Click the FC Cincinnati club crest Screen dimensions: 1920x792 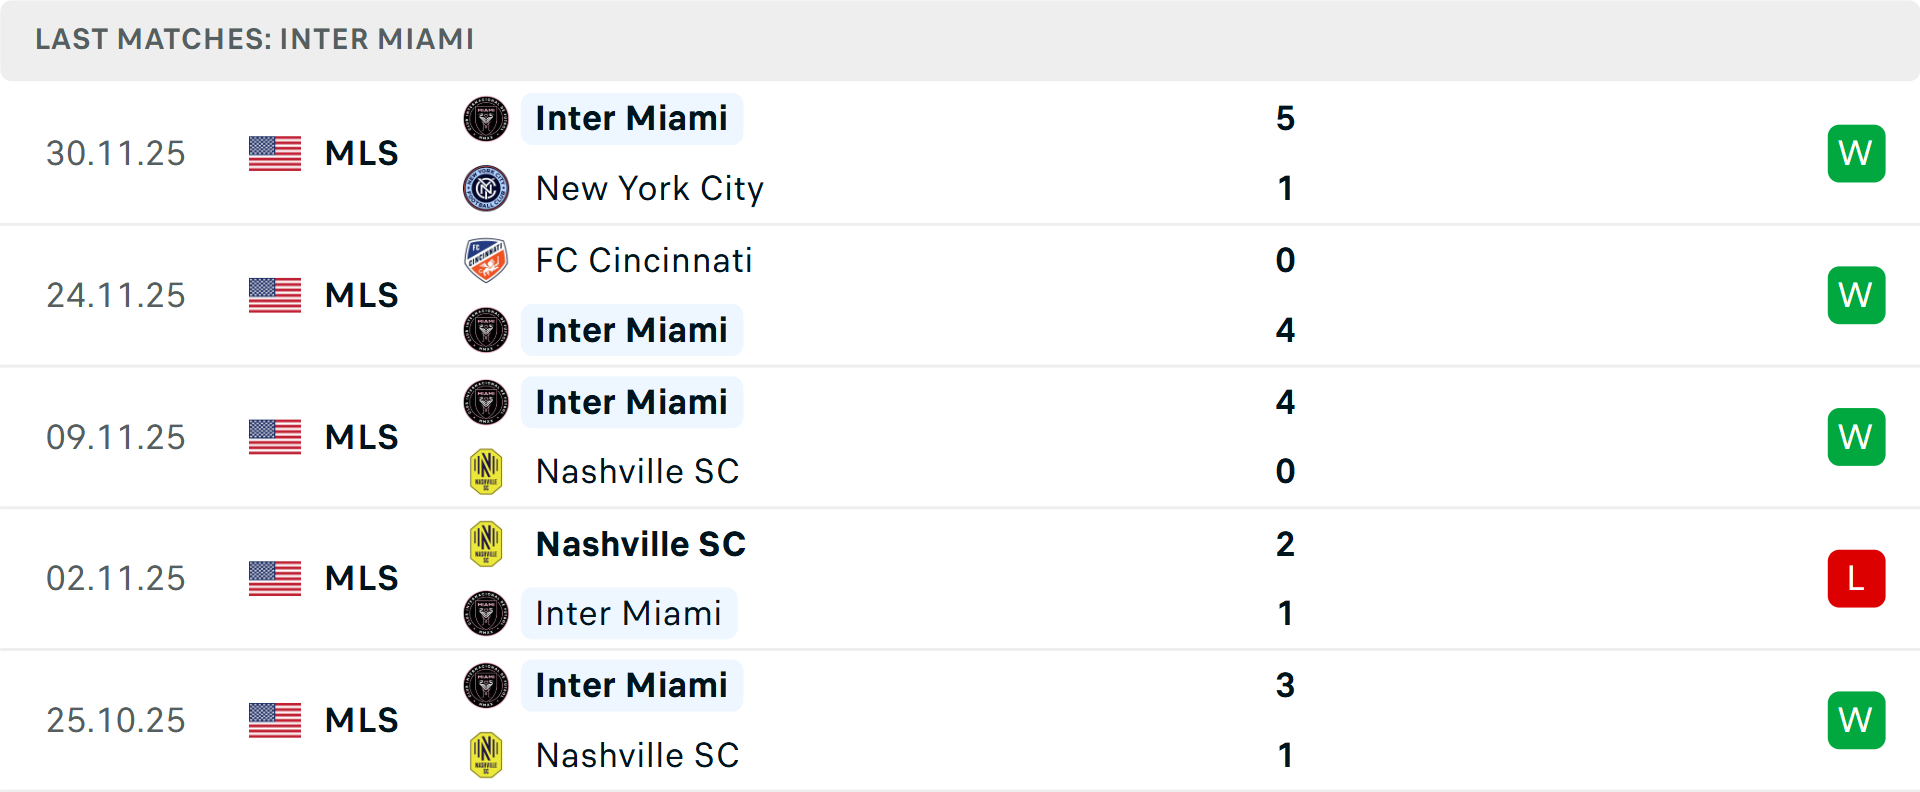pos(486,260)
